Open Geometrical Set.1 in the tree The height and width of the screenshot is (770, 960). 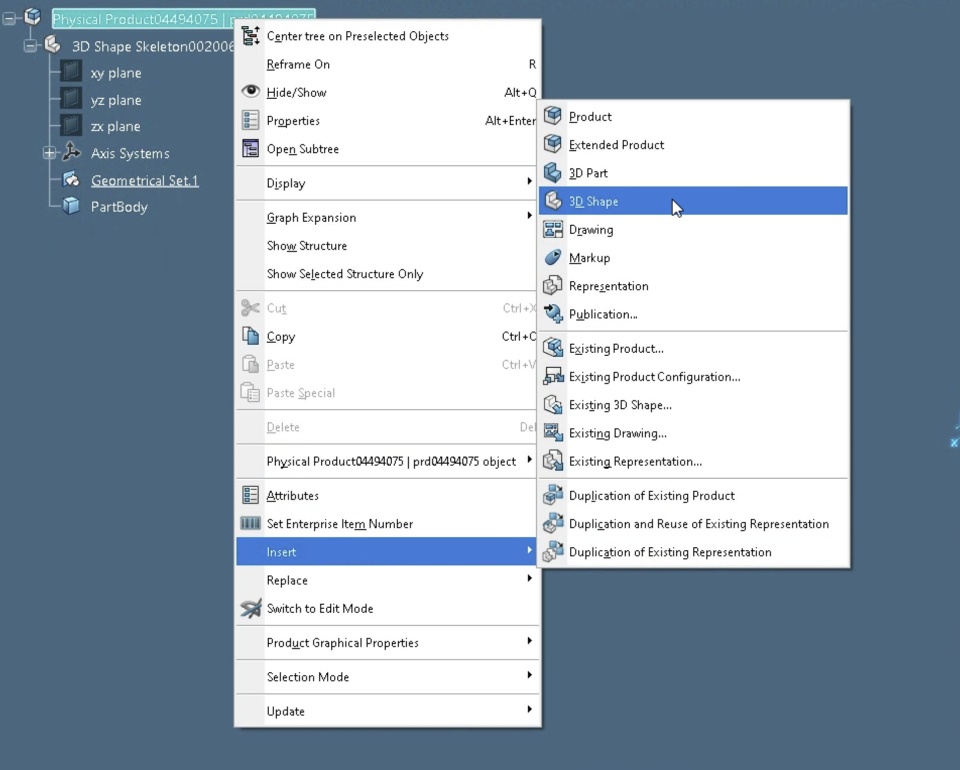click(144, 180)
